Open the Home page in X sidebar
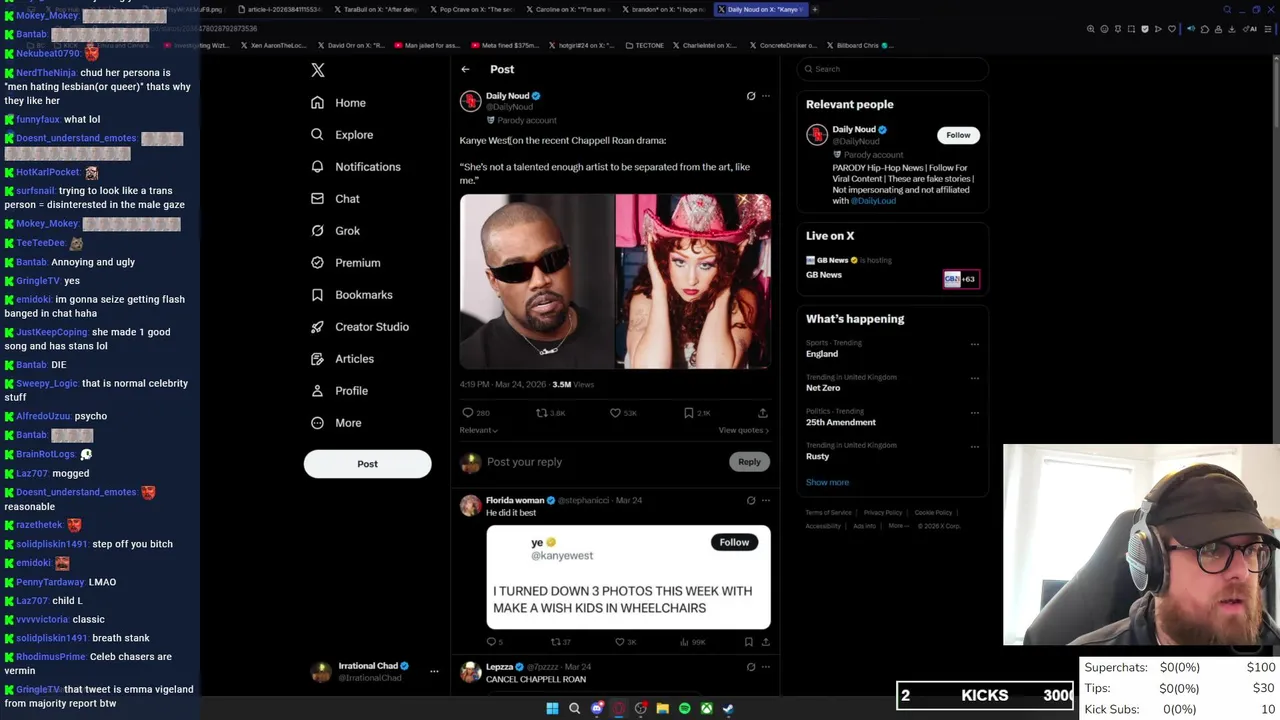 click(339, 103)
